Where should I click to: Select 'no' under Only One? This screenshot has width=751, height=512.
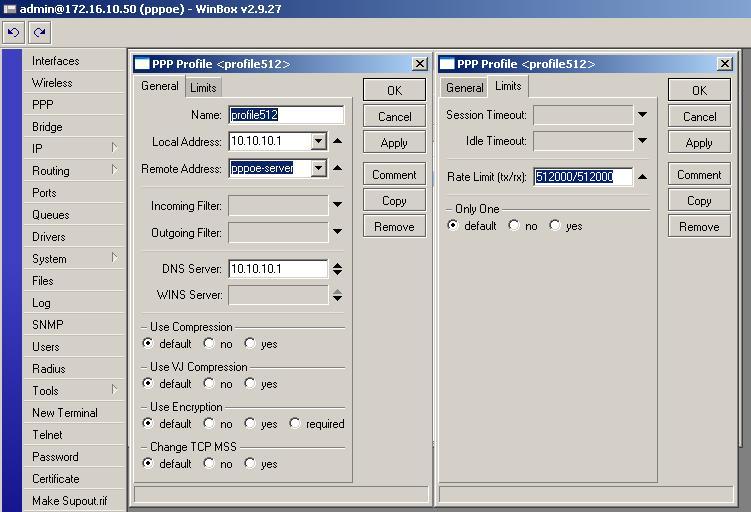514,226
